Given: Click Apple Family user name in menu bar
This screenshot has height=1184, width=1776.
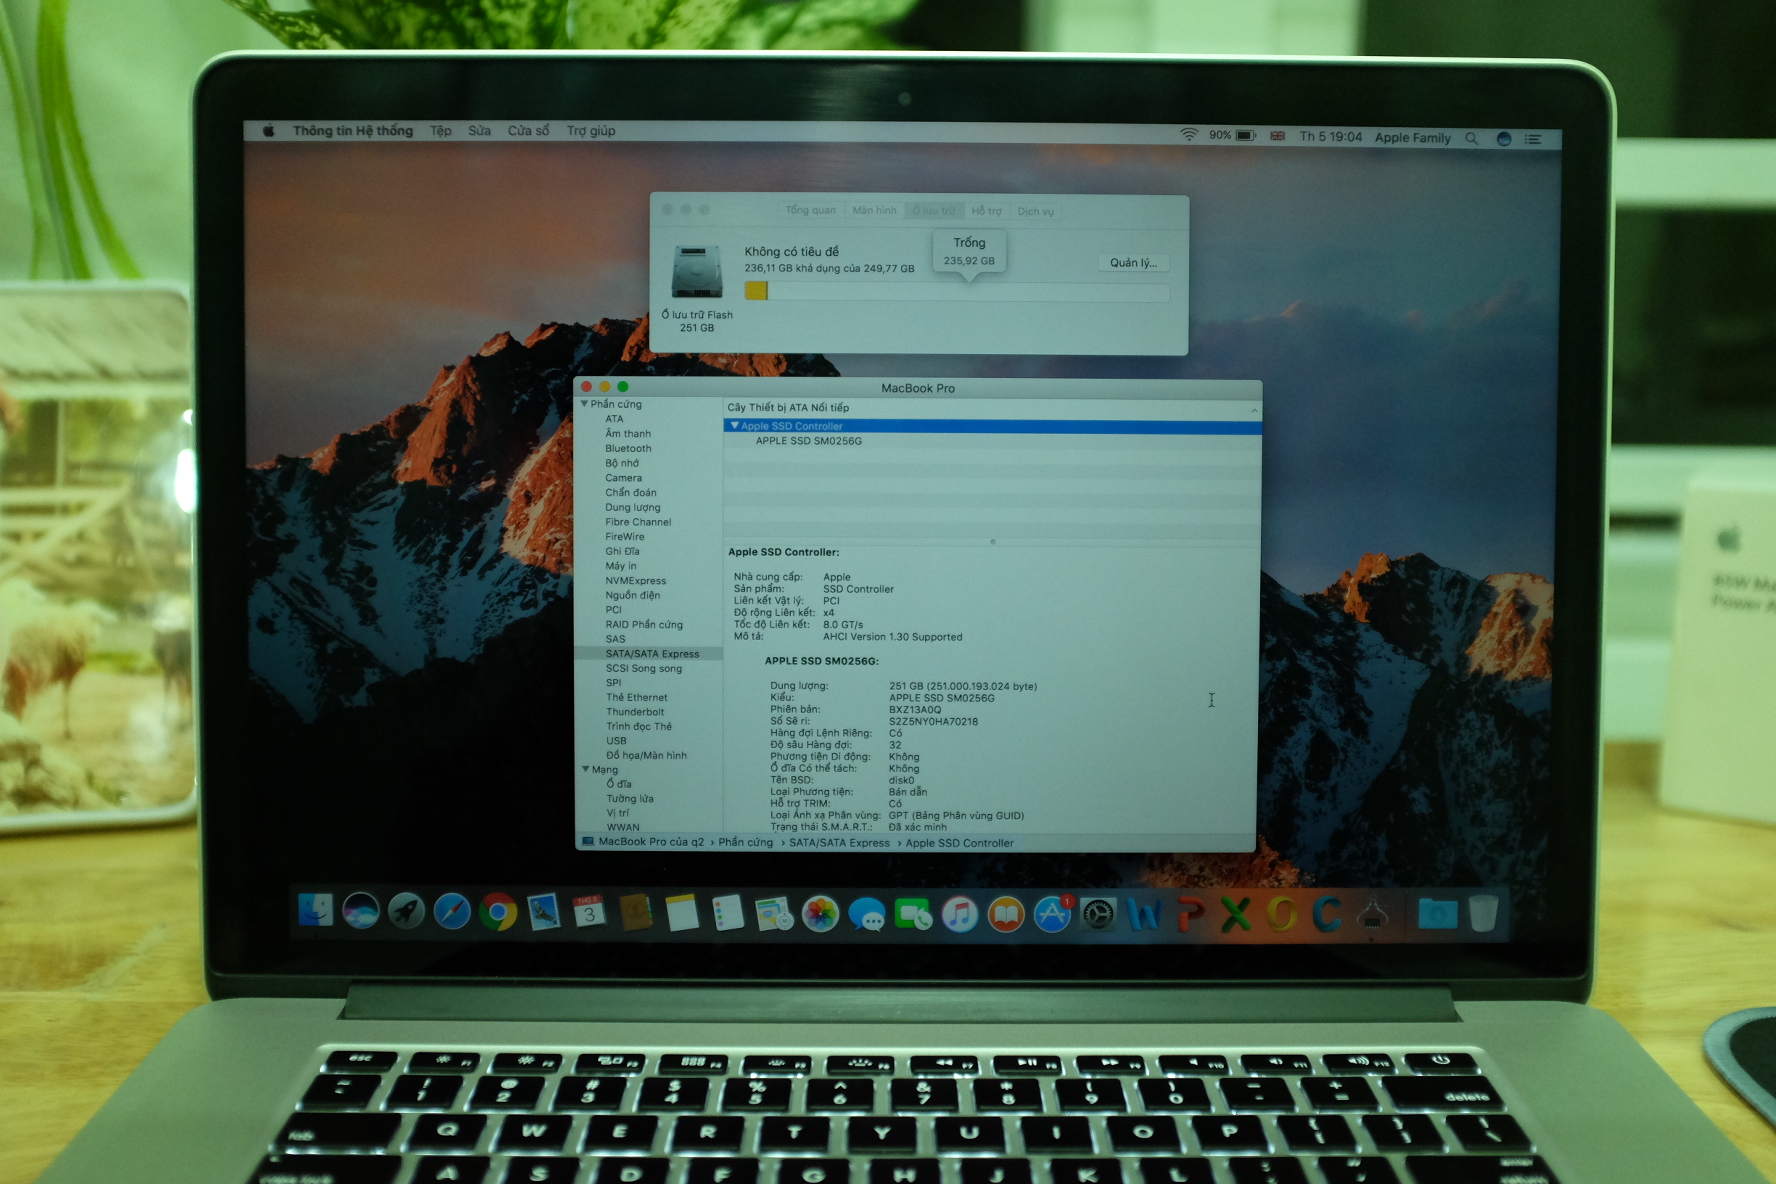Looking at the screenshot, I should pyautogui.click(x=1412, y=138).
